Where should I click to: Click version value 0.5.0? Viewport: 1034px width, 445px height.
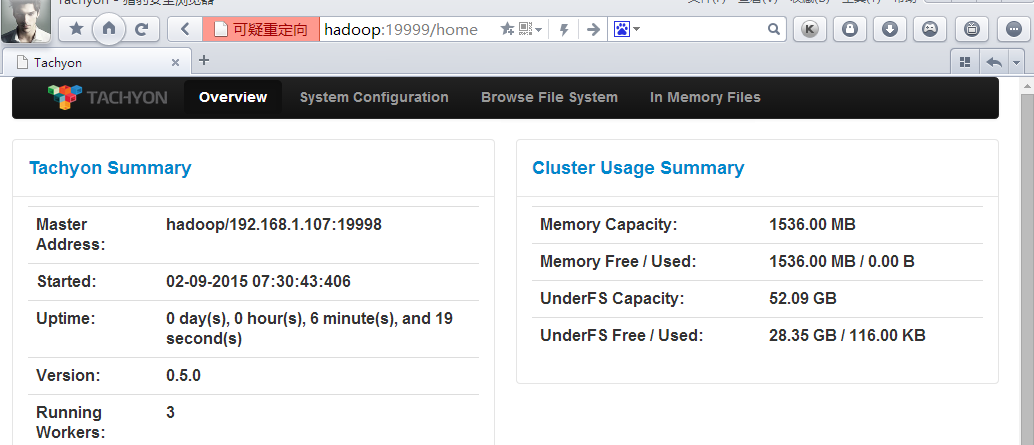tap(183, 376)
